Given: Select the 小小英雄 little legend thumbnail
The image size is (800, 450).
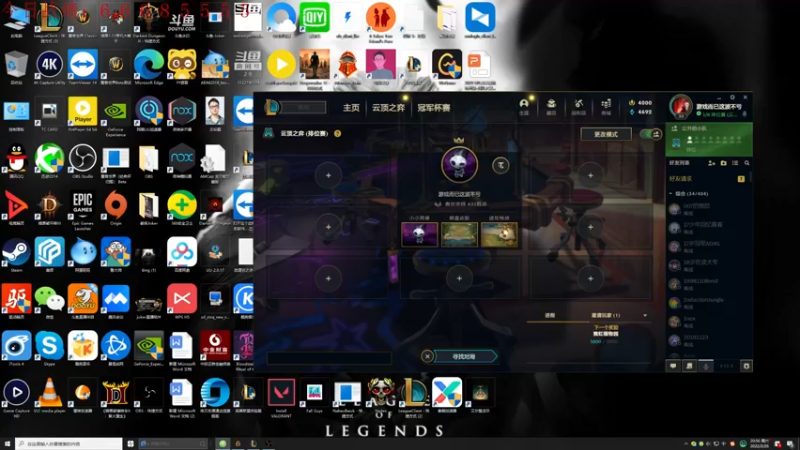Looking at the screenshot, I should tap(419, 234).
